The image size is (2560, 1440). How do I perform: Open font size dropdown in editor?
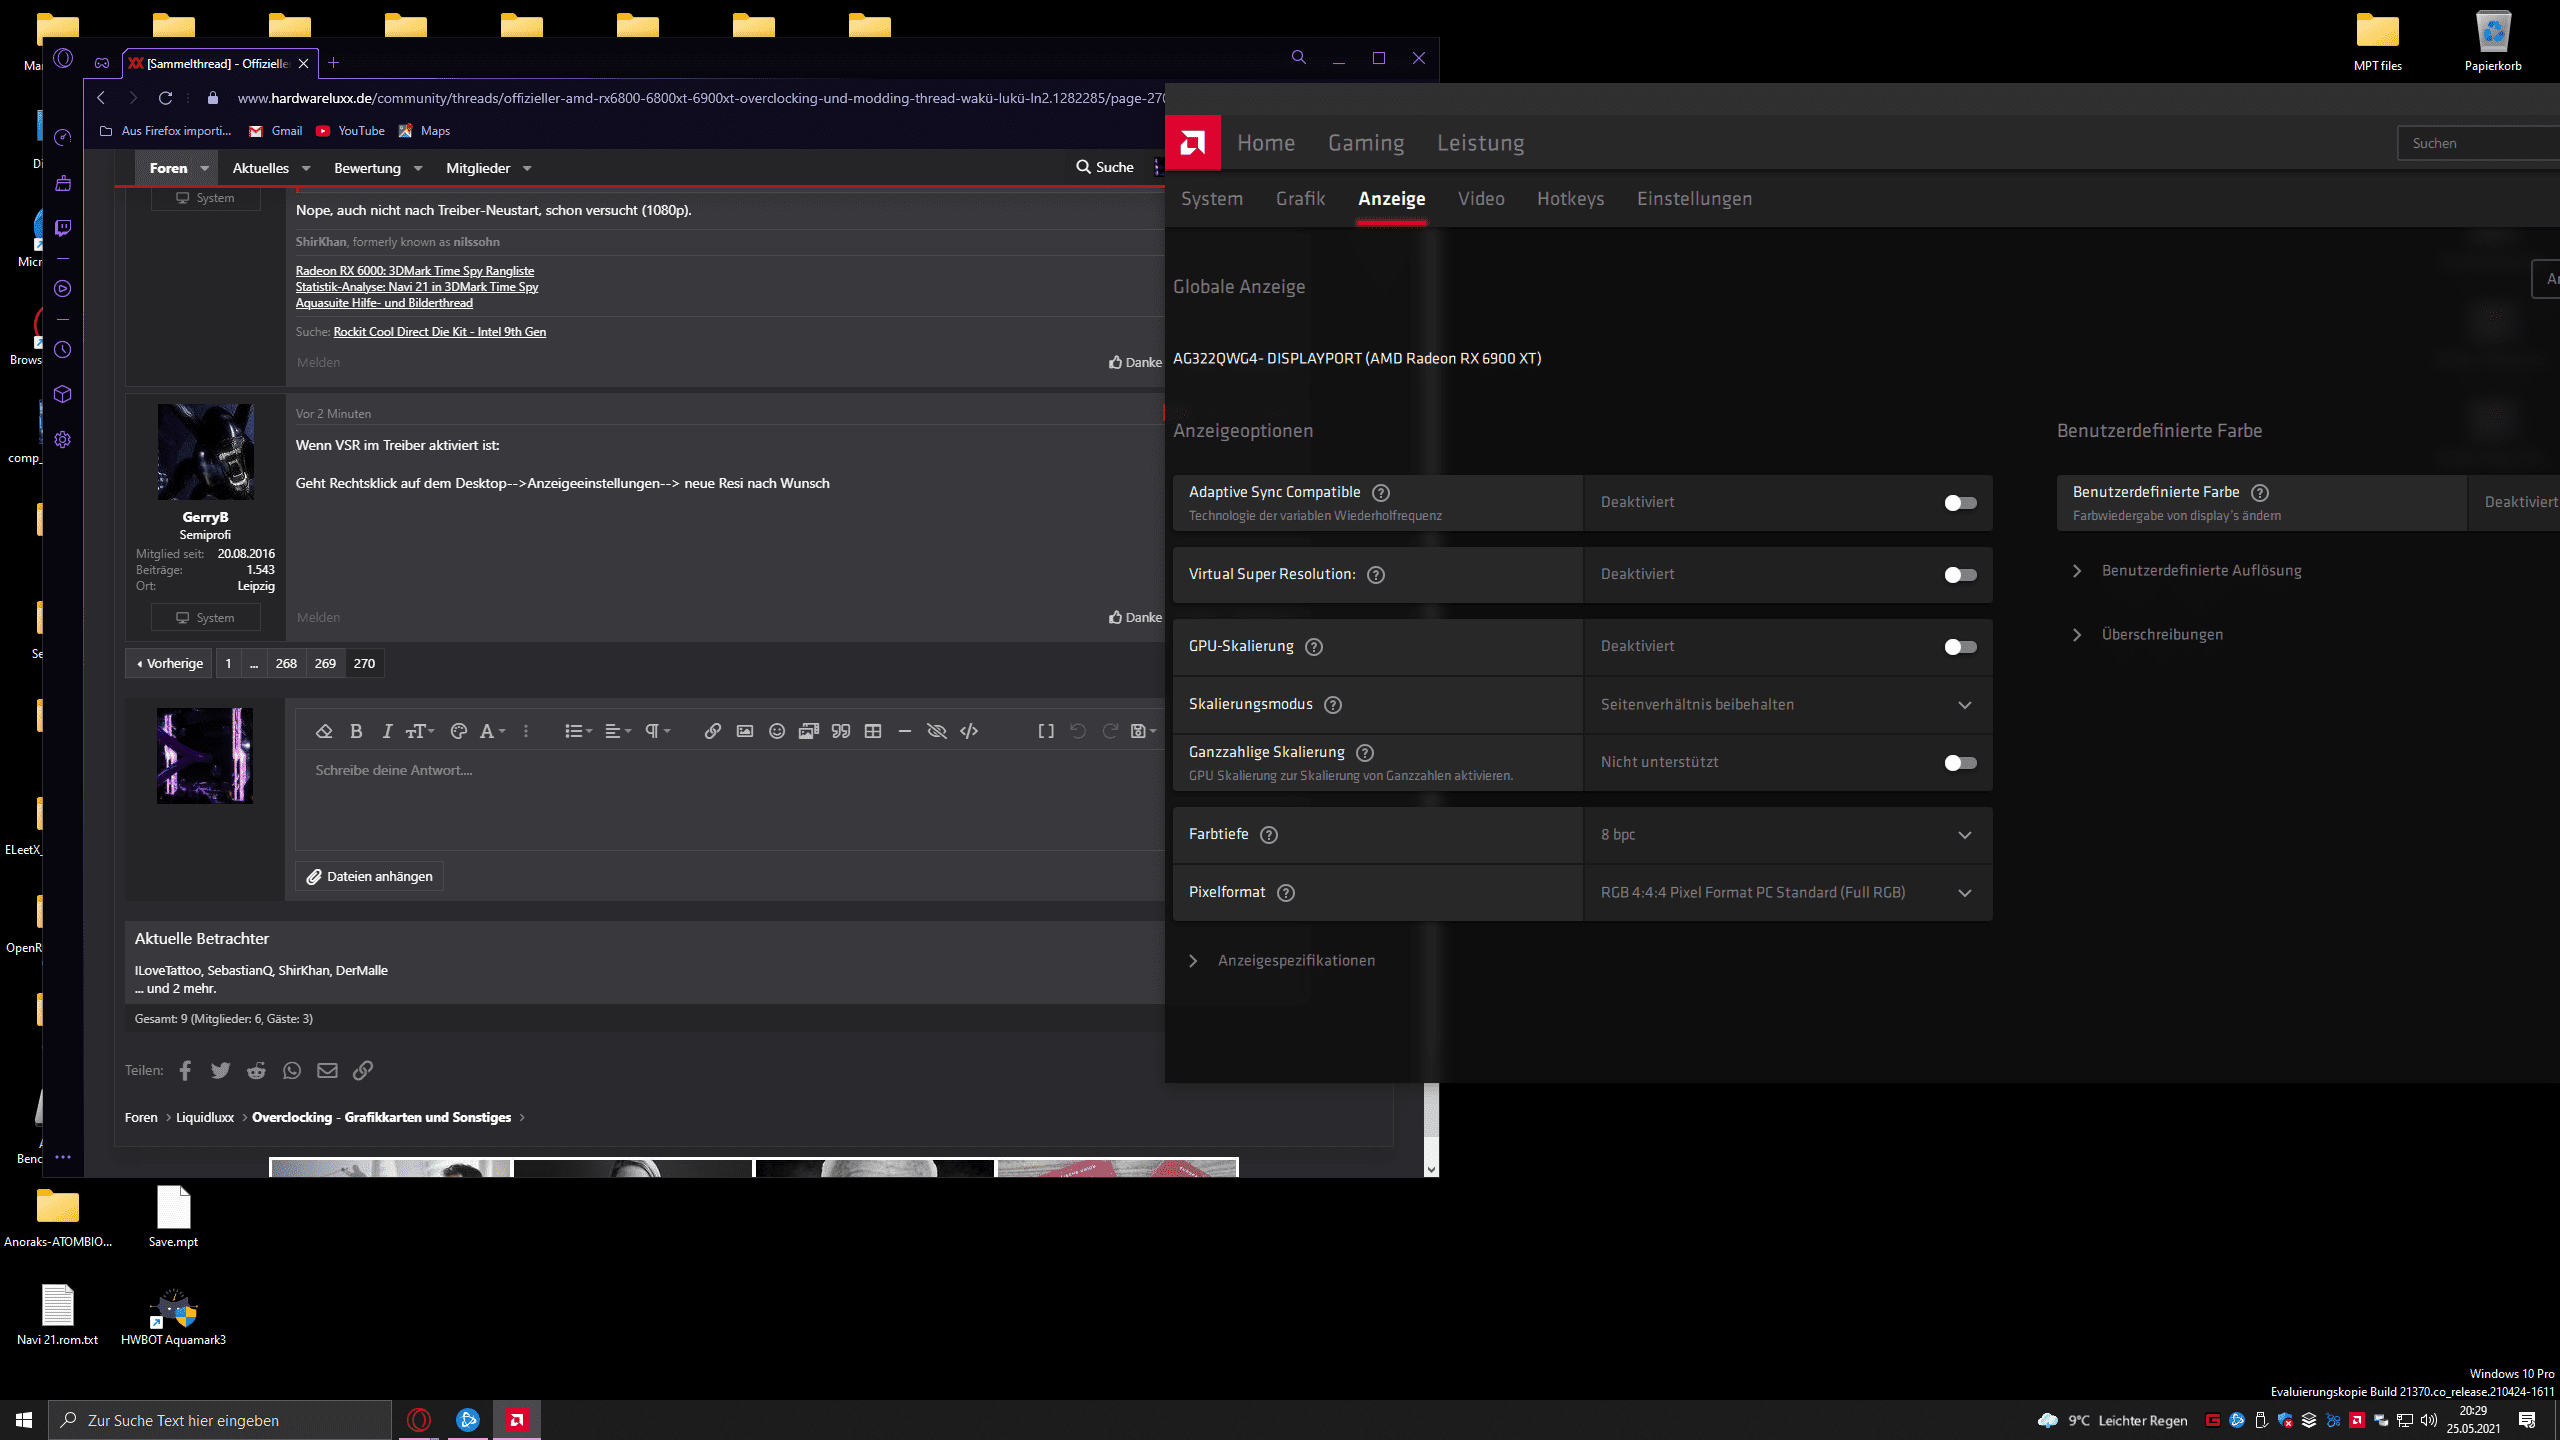click(420, 731)
